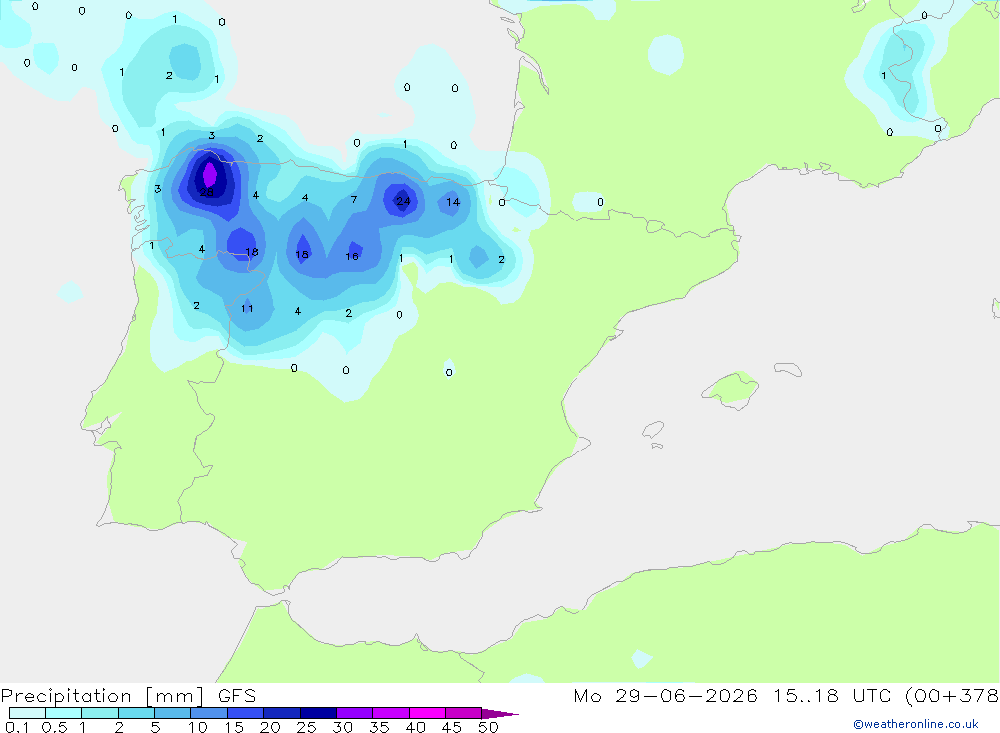Click the 5–10 mm legend color swatch

[x=172, y=713]
